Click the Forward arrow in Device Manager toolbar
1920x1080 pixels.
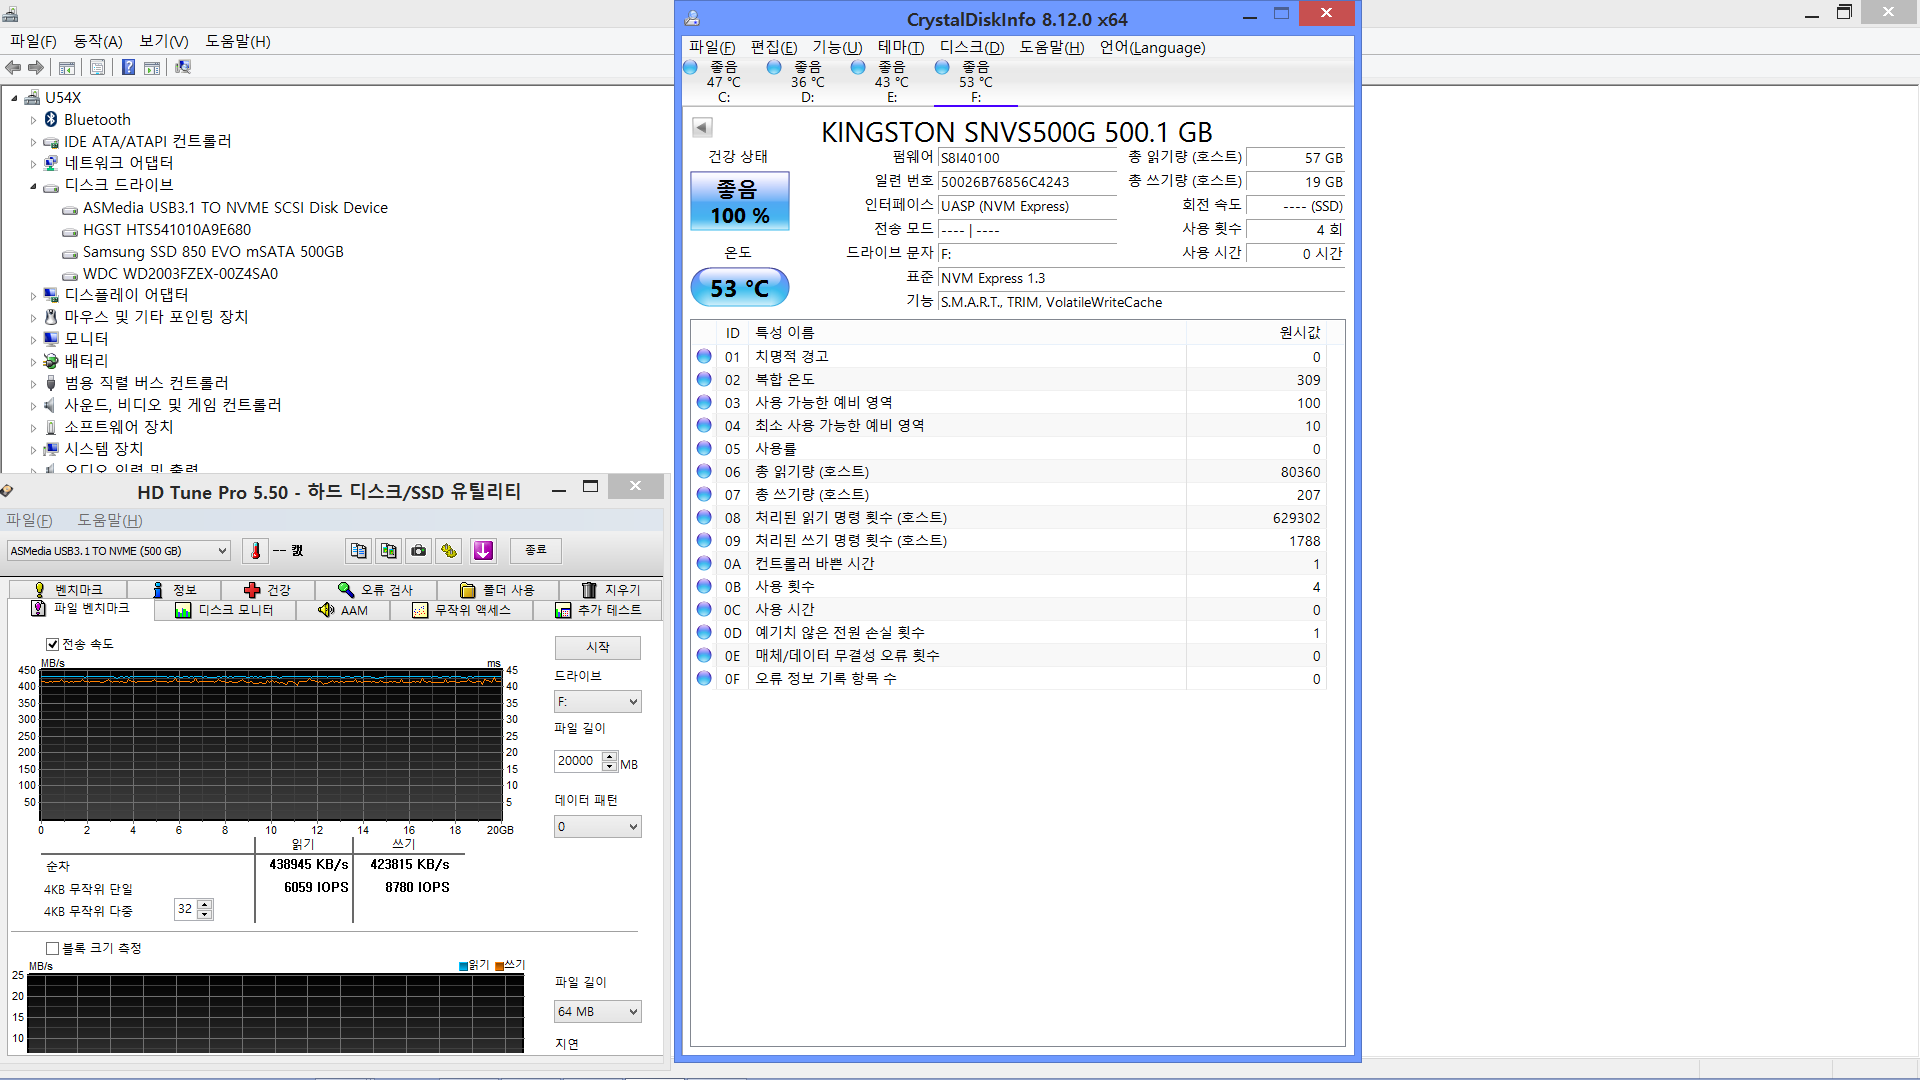(36, 67)
